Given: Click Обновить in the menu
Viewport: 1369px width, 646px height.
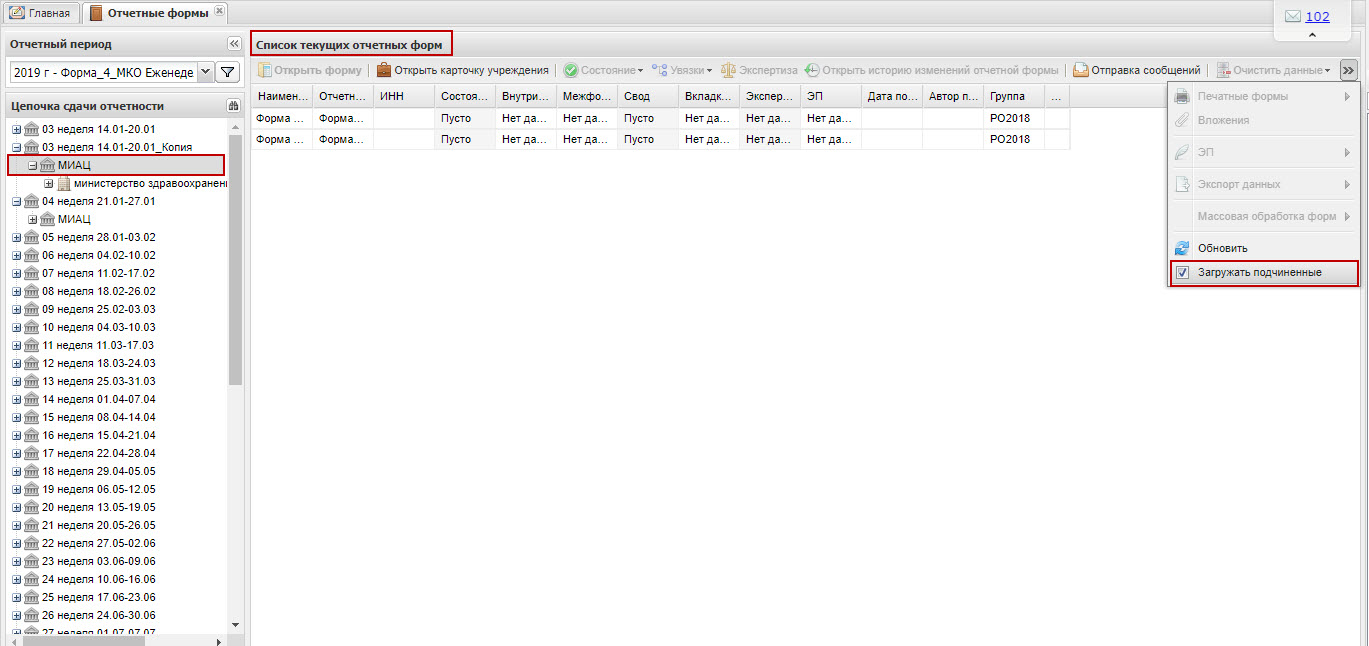Looking at the screenshot, I should 1263,248.
